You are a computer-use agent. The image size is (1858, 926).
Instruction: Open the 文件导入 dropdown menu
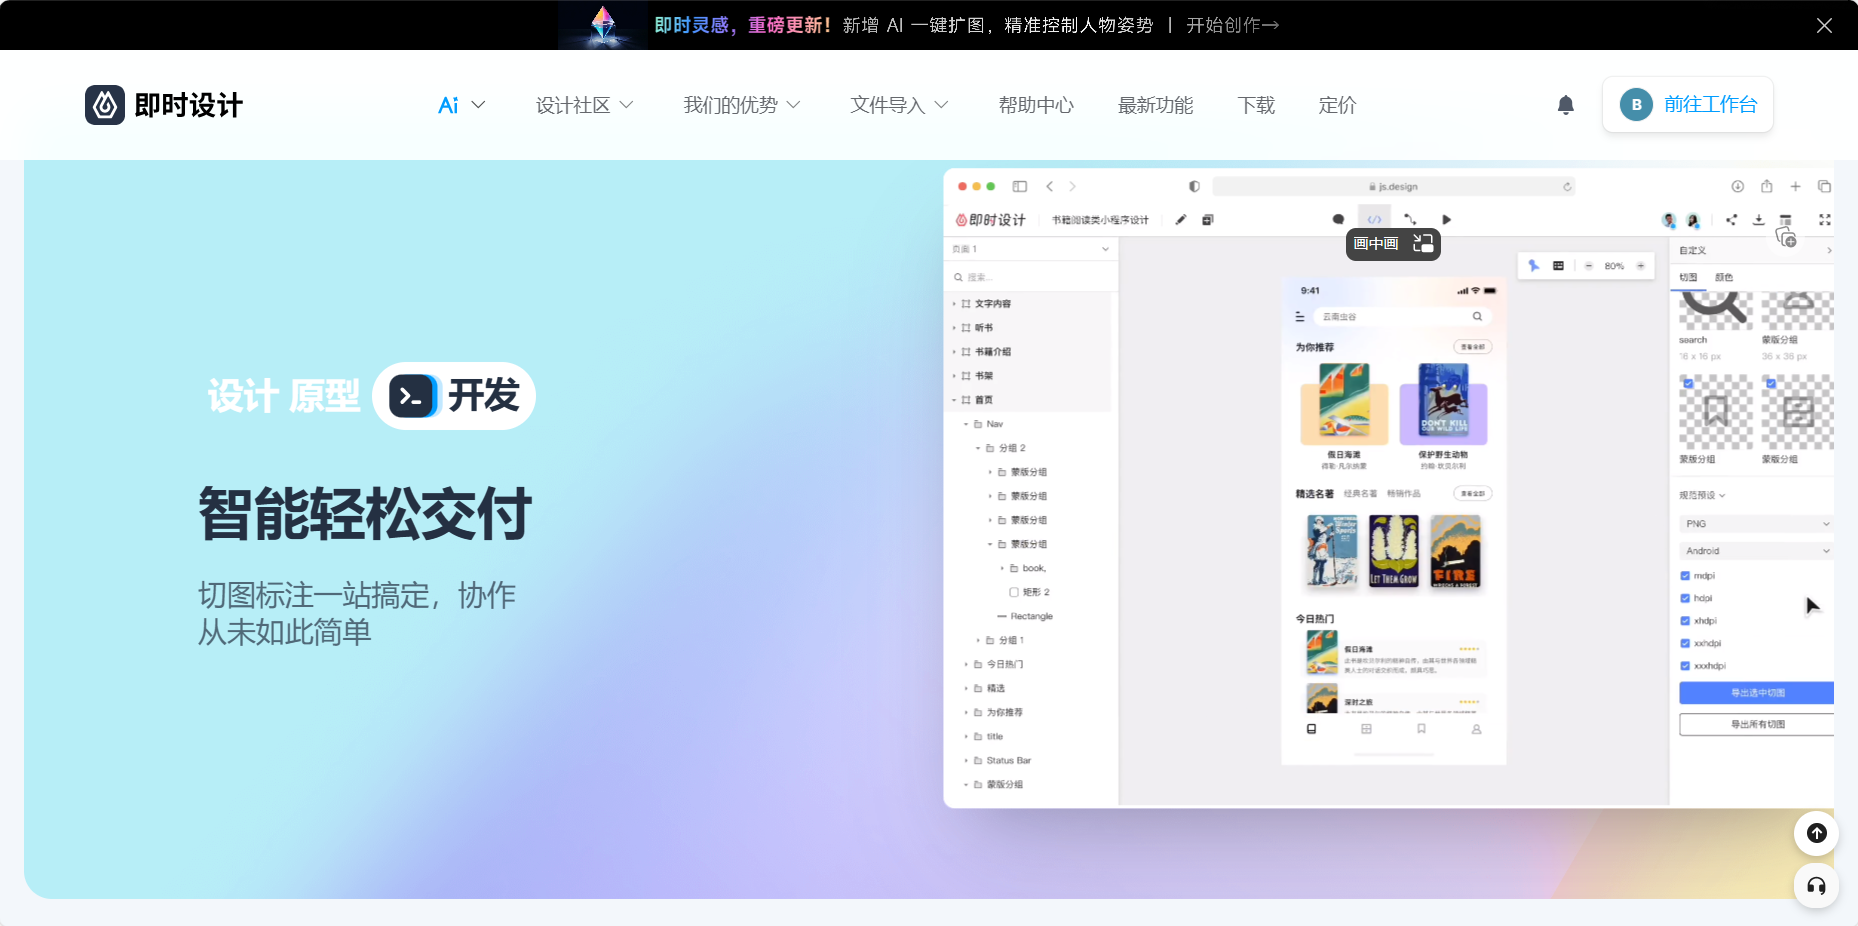coord(899,105)
